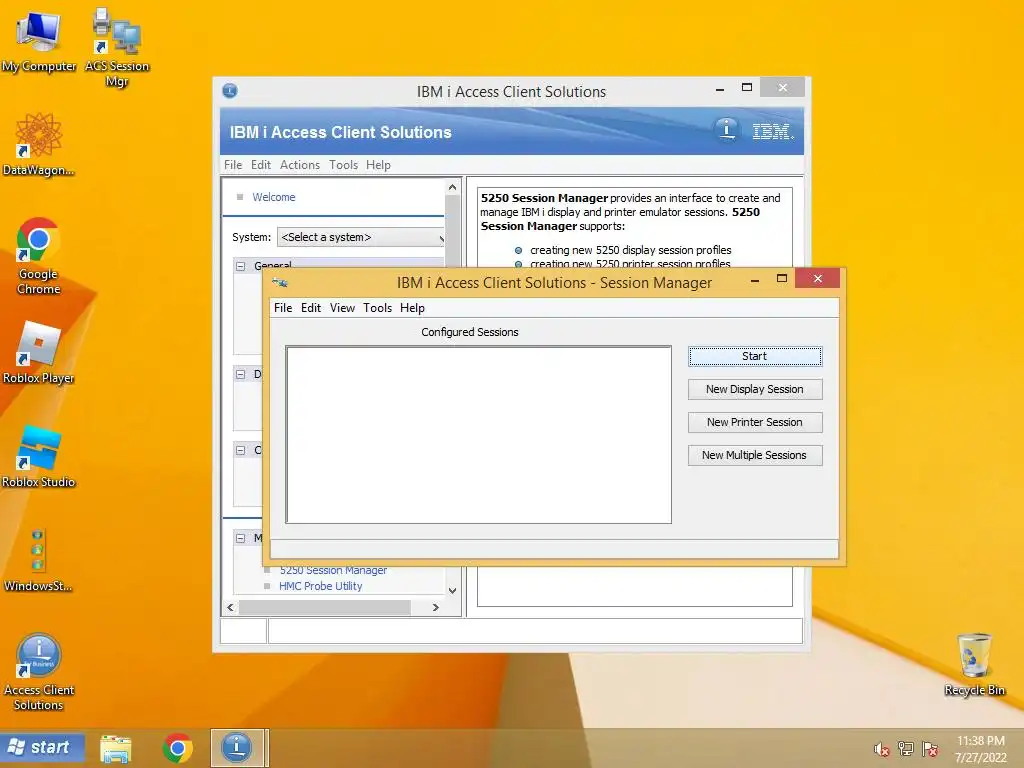Open Roblox Player desktop shortcut
This screenshot has width=1024, height=768.
[x=39, y=353]
